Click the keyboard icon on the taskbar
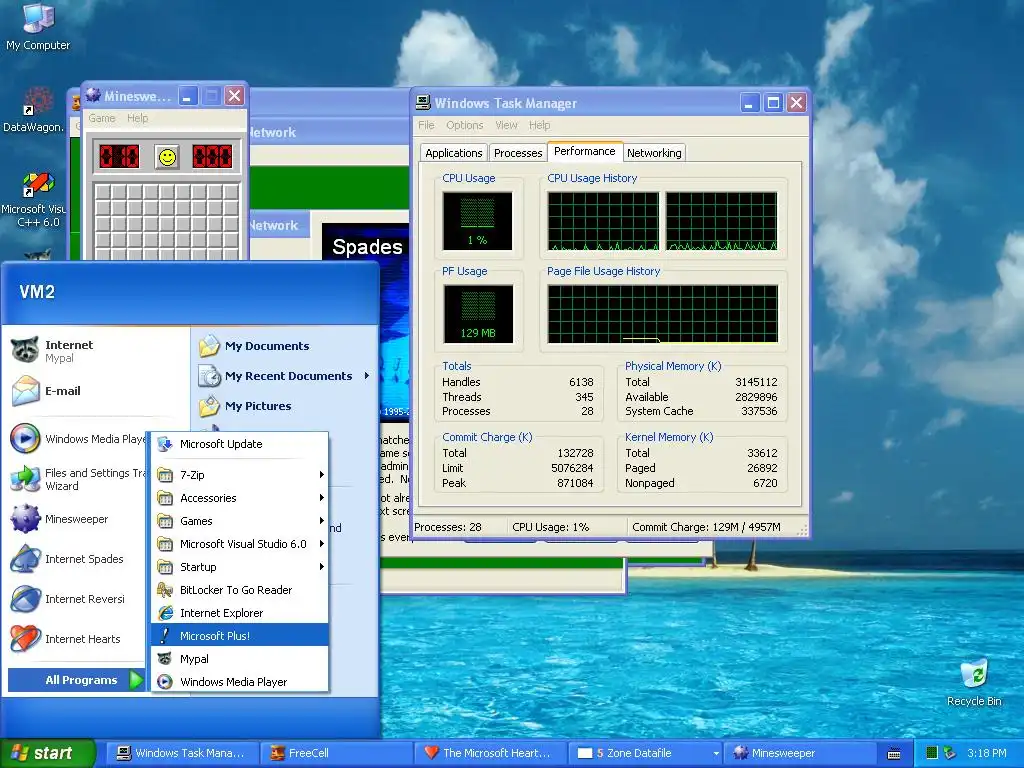Screen dimensions: 1024x768 pos(894,754)
